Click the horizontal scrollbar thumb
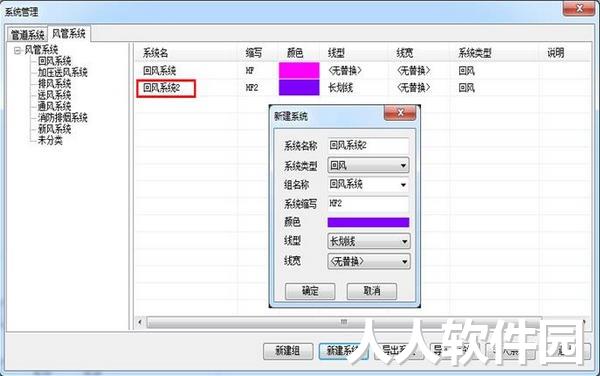This screenshot has height=376, width=600. pos(344,322)
